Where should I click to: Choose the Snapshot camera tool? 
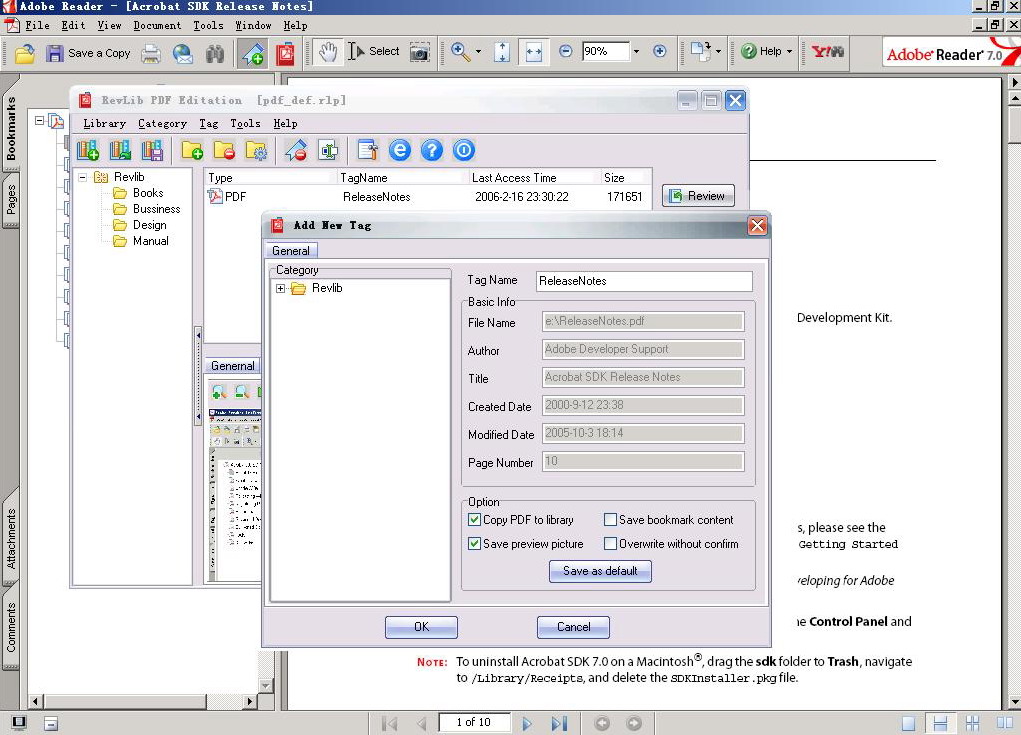[420, 52]
